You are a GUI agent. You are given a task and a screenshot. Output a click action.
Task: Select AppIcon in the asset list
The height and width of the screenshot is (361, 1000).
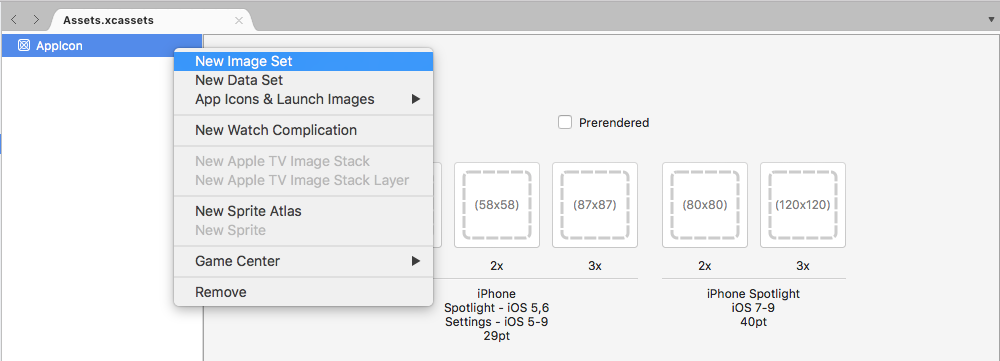[x=102, y=46]
